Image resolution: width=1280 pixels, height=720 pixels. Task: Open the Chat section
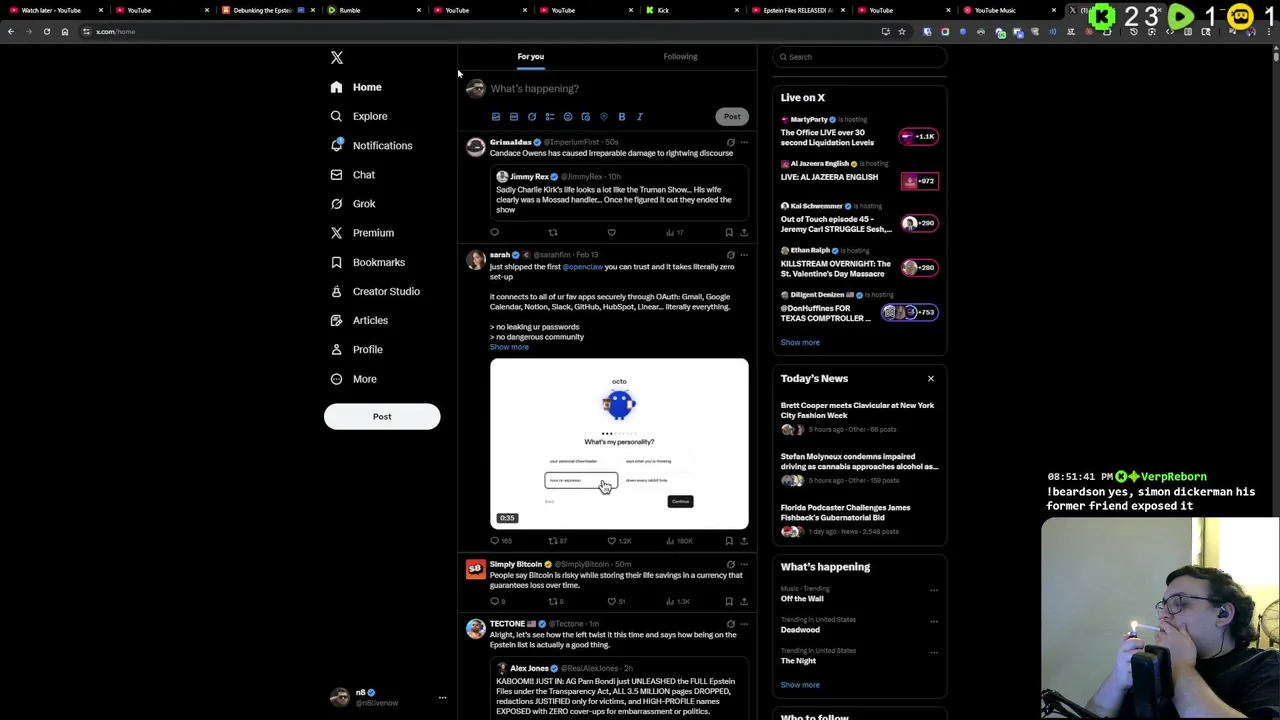pyautogui.click(x=353, y=175)
